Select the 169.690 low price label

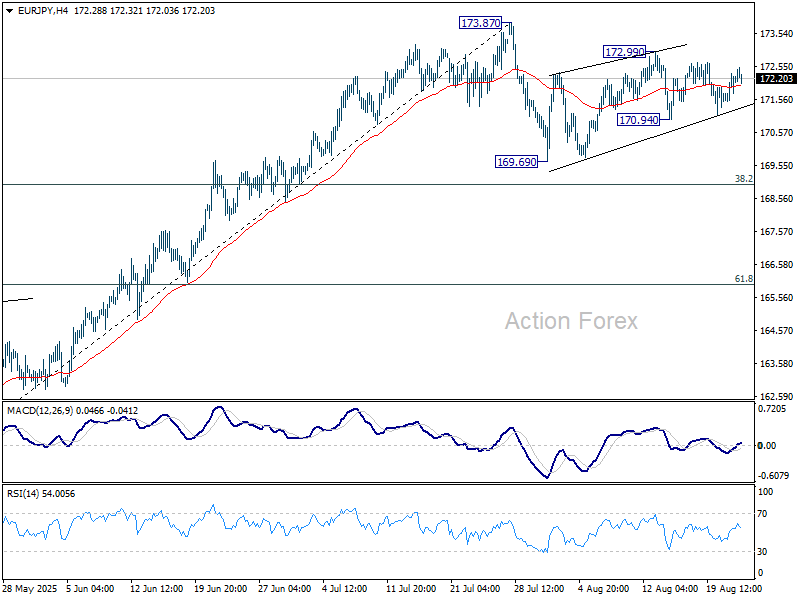[518, 160]
